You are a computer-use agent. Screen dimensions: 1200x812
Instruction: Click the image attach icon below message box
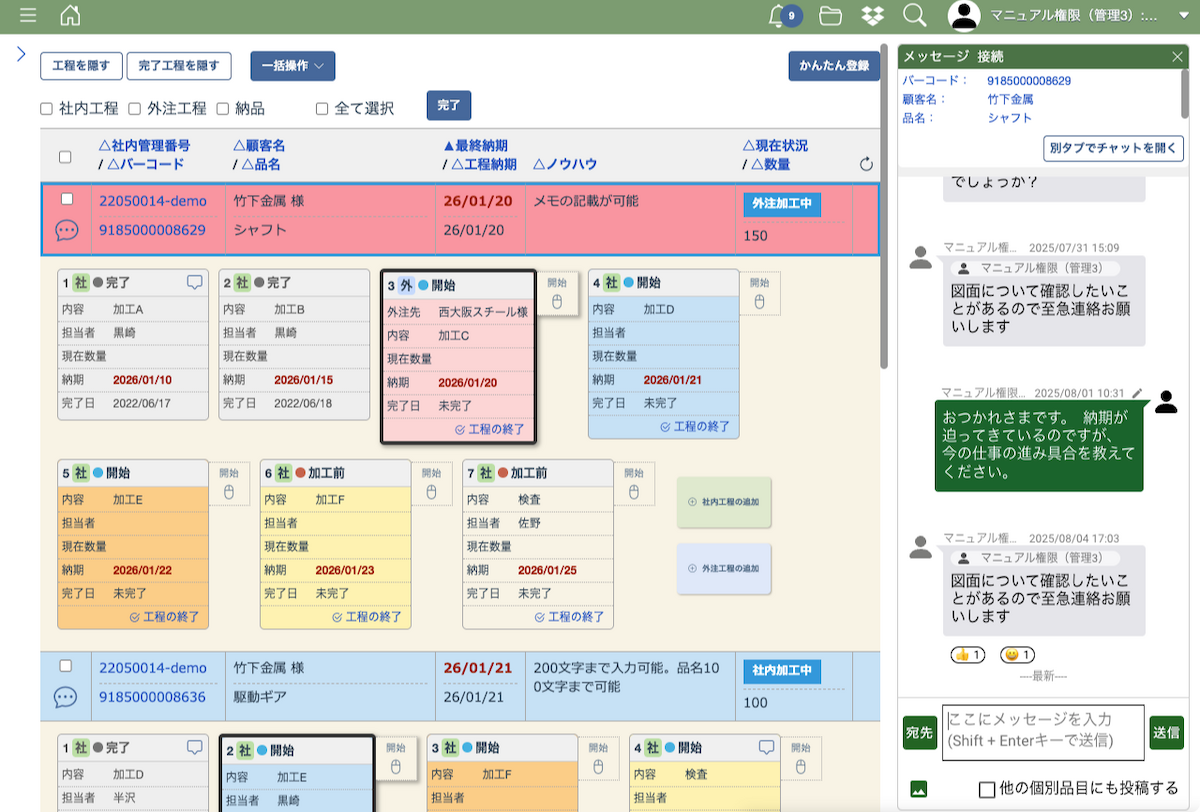[918, 788]
